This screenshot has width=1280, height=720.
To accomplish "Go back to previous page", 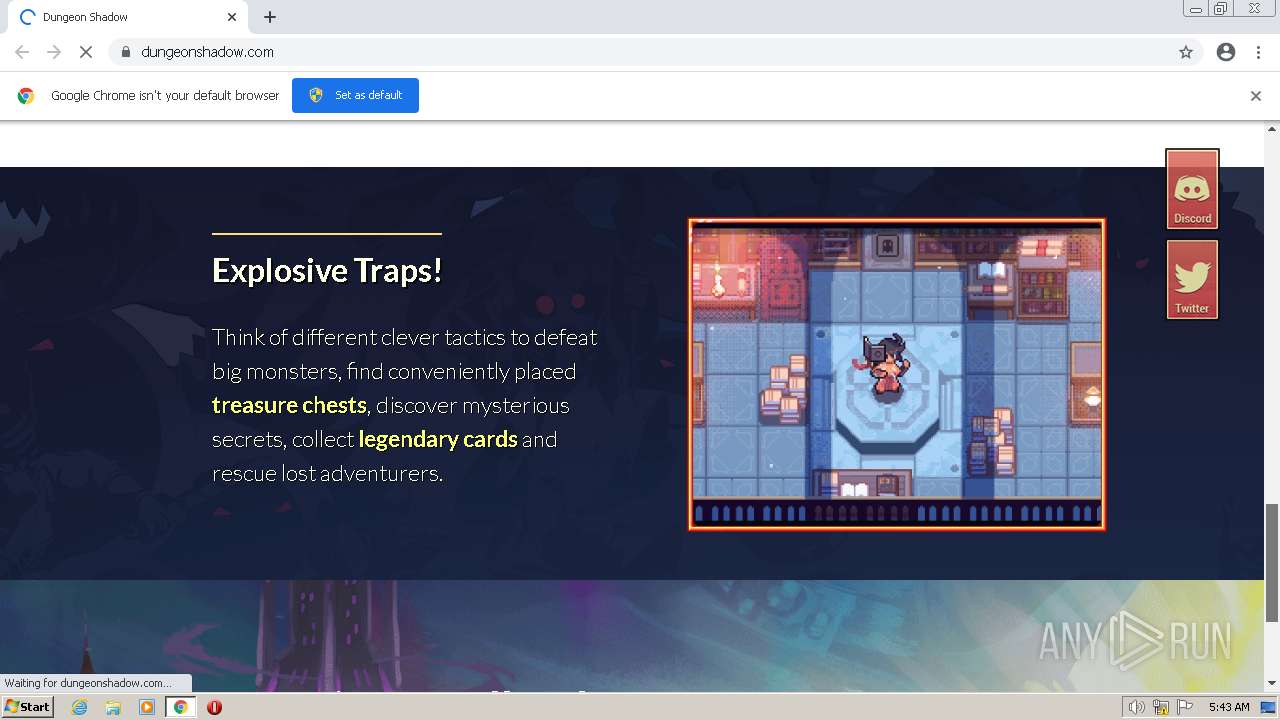I will (x=22, y=52).
